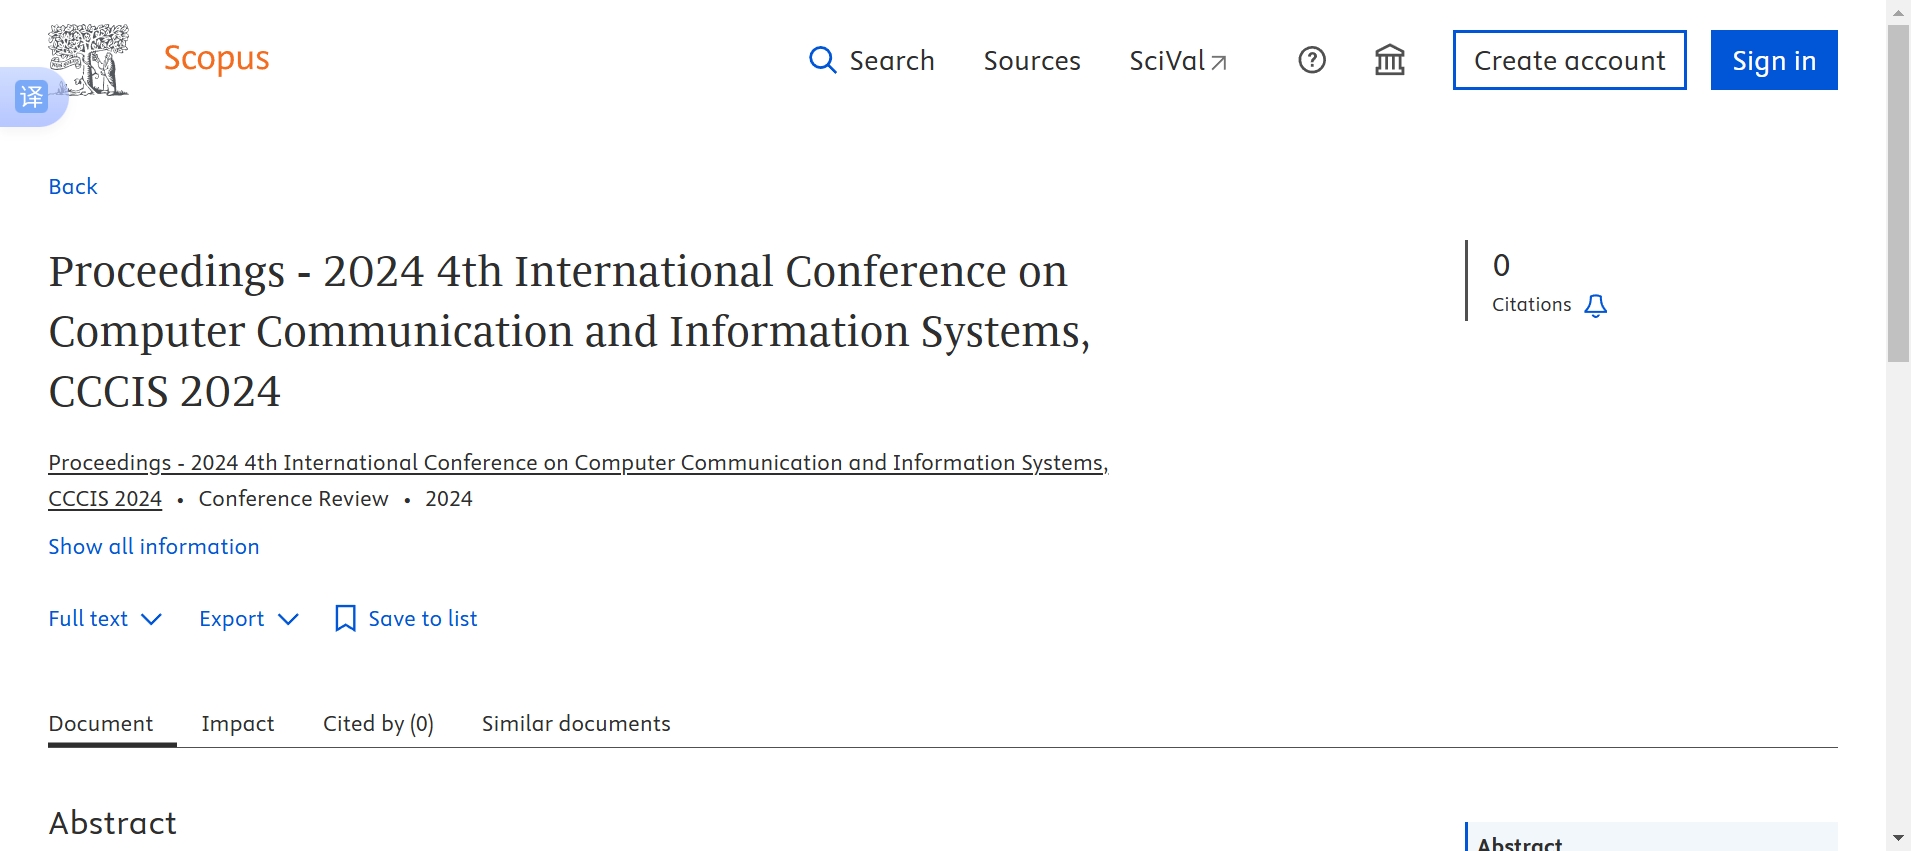Click the institution building icon

(x=1389, y=60)
